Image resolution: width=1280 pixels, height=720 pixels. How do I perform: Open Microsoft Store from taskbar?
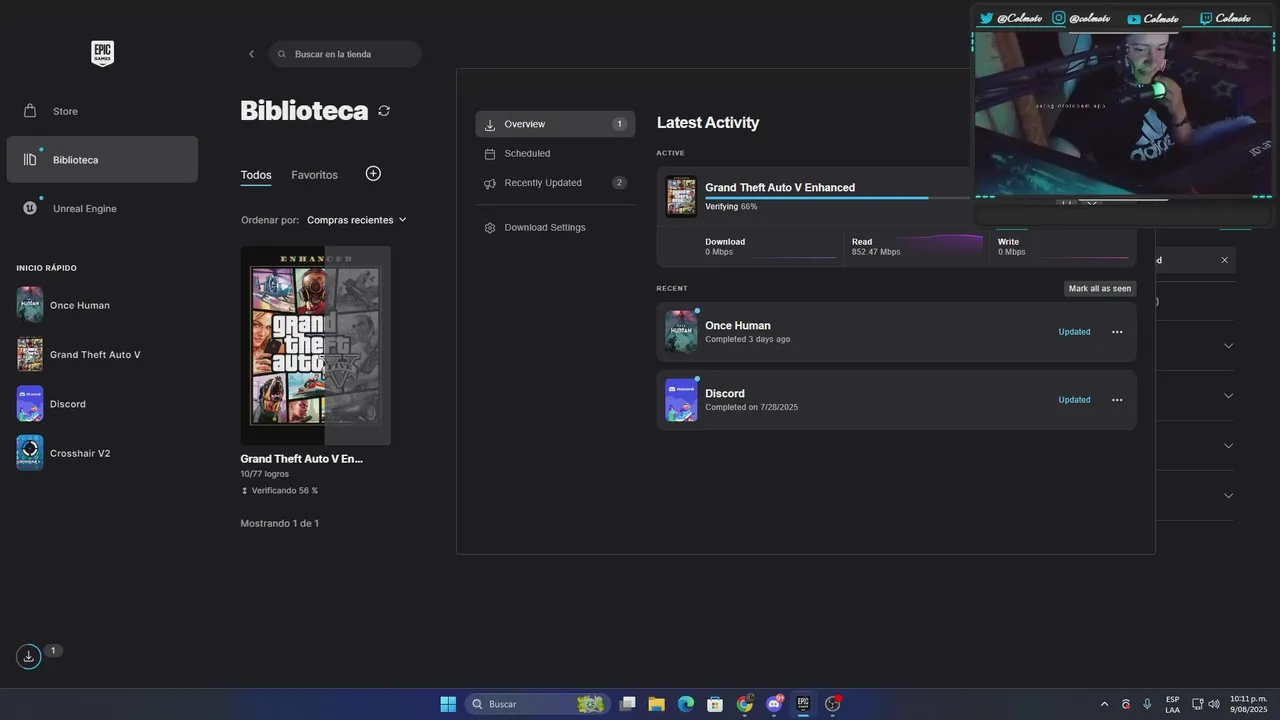(x=715, y=704)
